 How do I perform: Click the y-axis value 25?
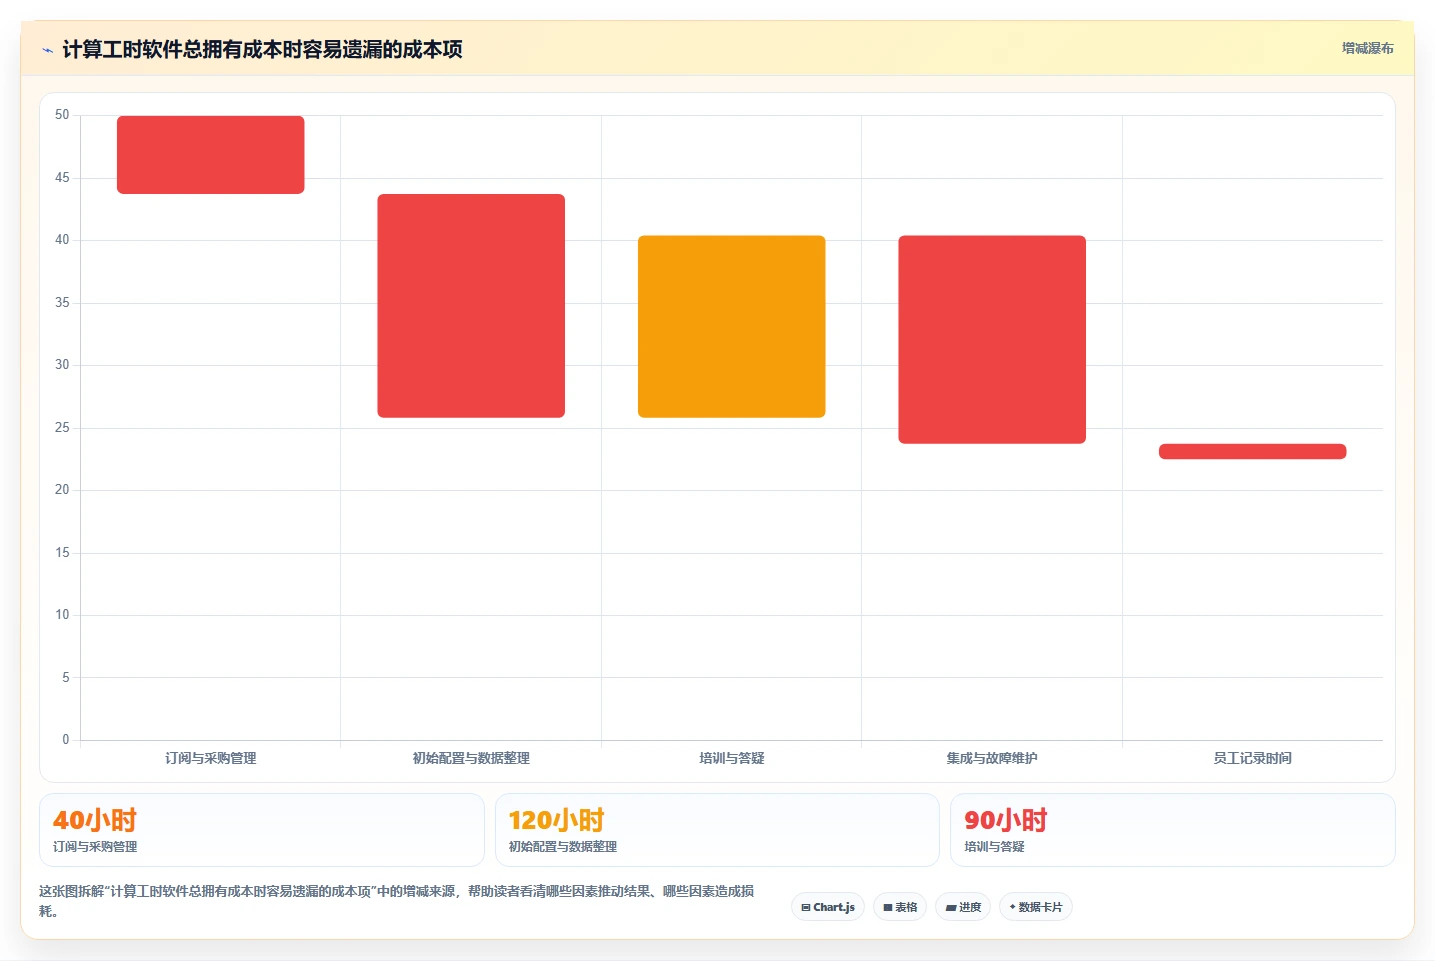tap(62, 428)
